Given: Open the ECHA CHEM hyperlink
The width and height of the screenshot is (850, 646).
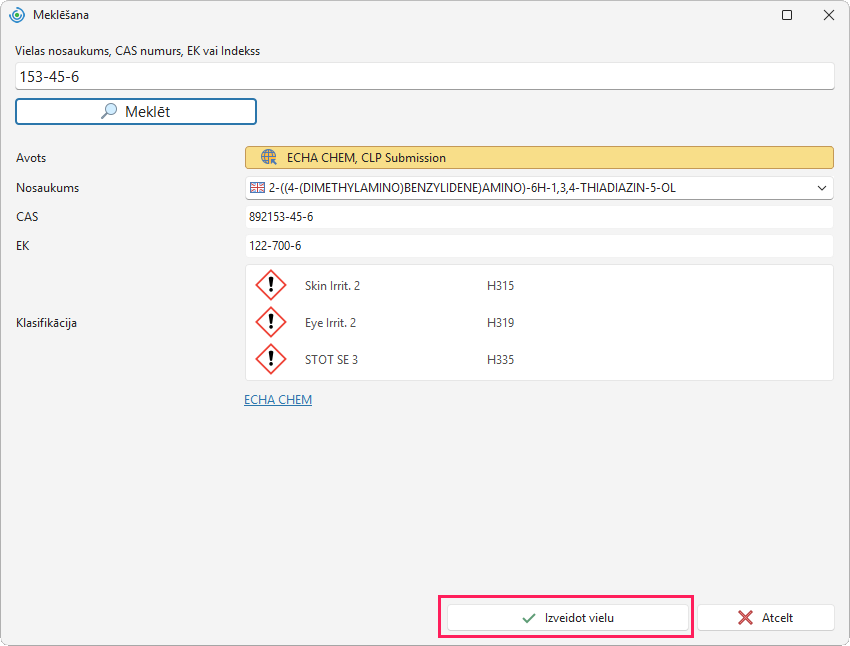Looking at the screenshot, I should point(278,399).
